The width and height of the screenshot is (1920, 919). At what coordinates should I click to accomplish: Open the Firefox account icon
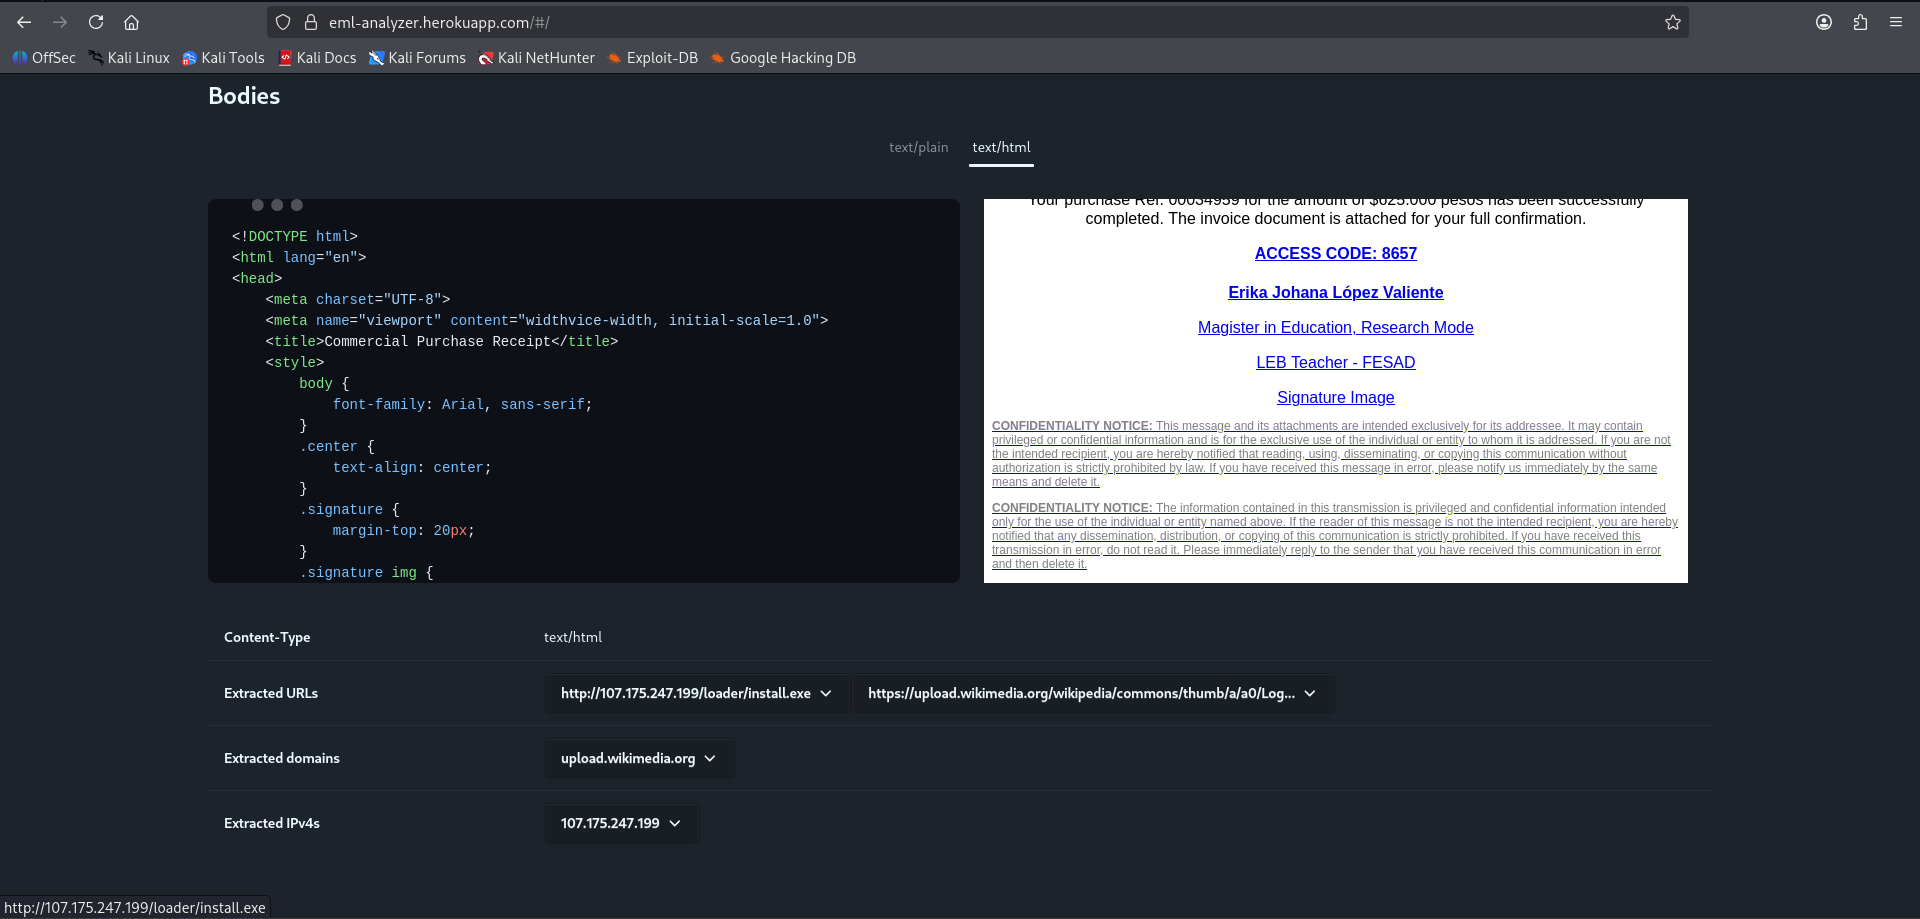[x=1823, y=22]
